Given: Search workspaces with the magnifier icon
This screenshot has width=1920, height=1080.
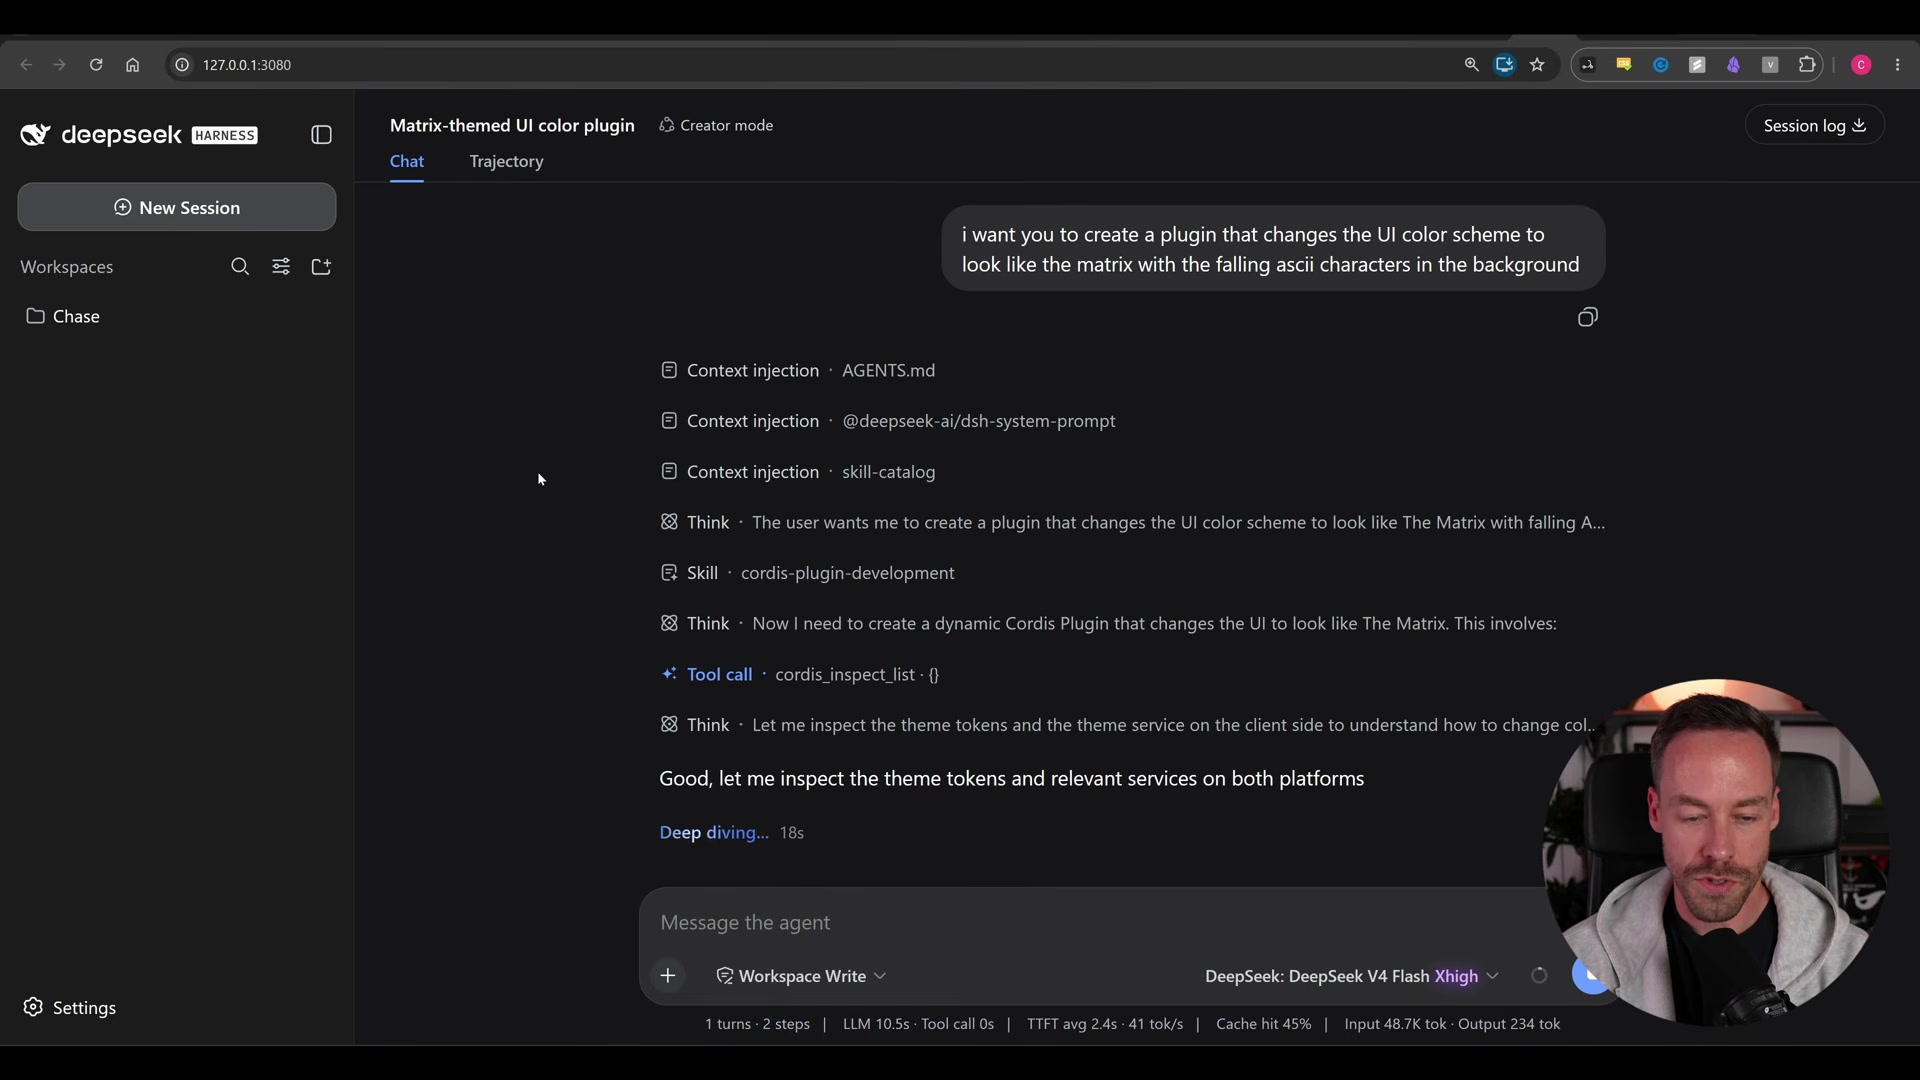Looking at the screenshot, I should [240, 267].
